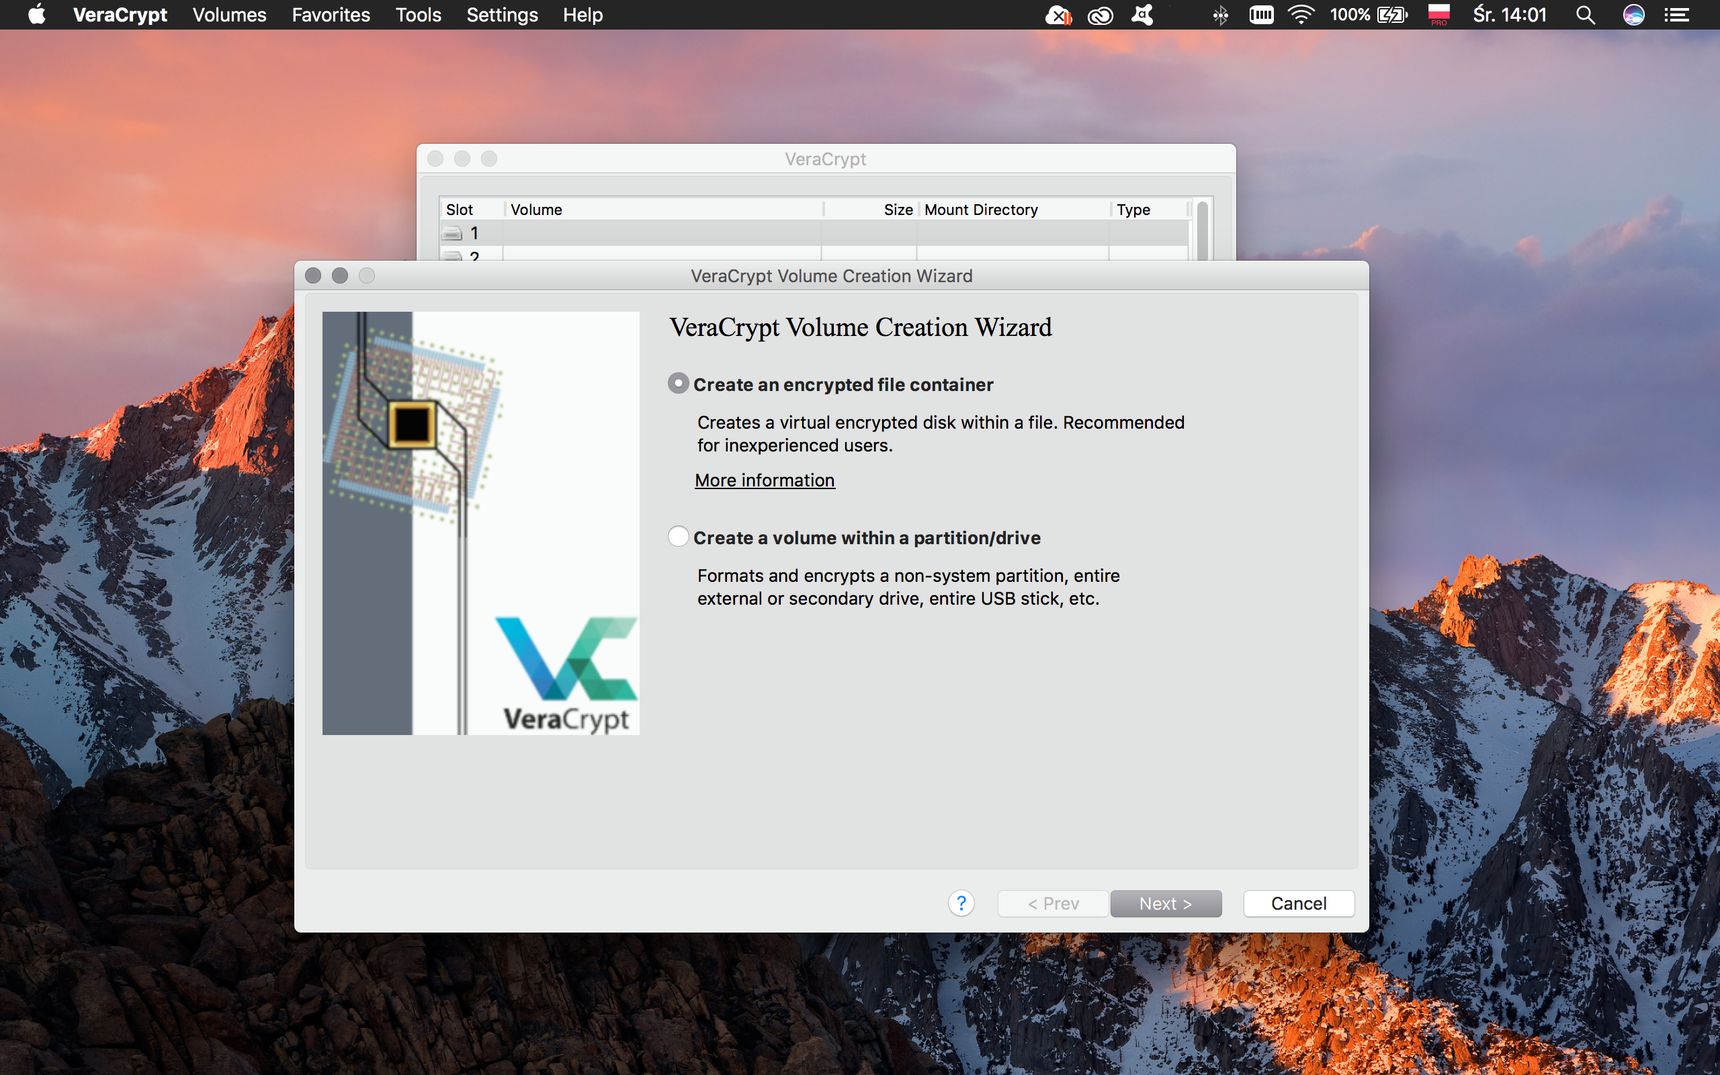Open Notification Center
This screenshot has width=1720, height=1075.
[x=1677, y=15]
